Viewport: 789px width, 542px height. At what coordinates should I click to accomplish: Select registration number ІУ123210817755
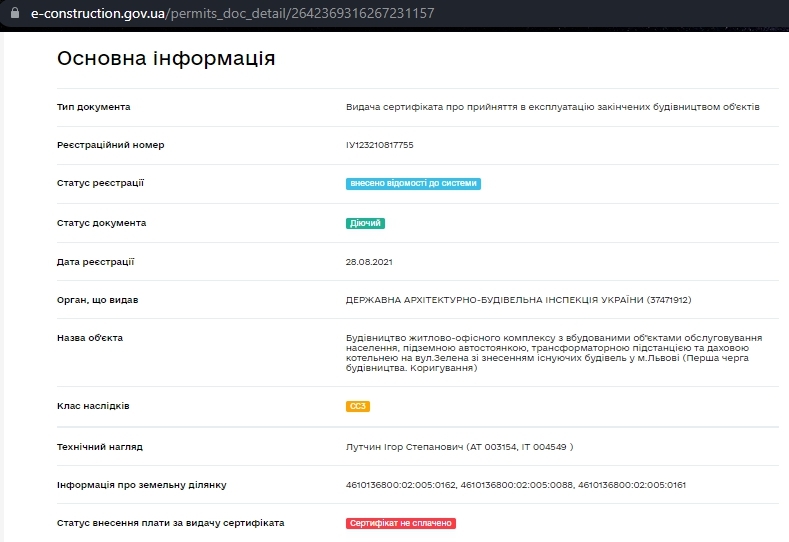379,145
